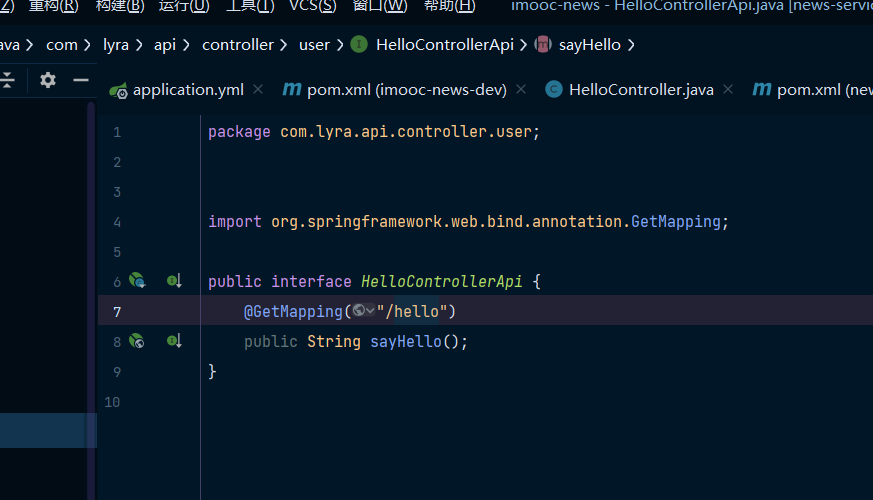This screenshot has width=873, height=500.
Task: Click implementations gutter icon on line 8
Action: tap(174, 341)
